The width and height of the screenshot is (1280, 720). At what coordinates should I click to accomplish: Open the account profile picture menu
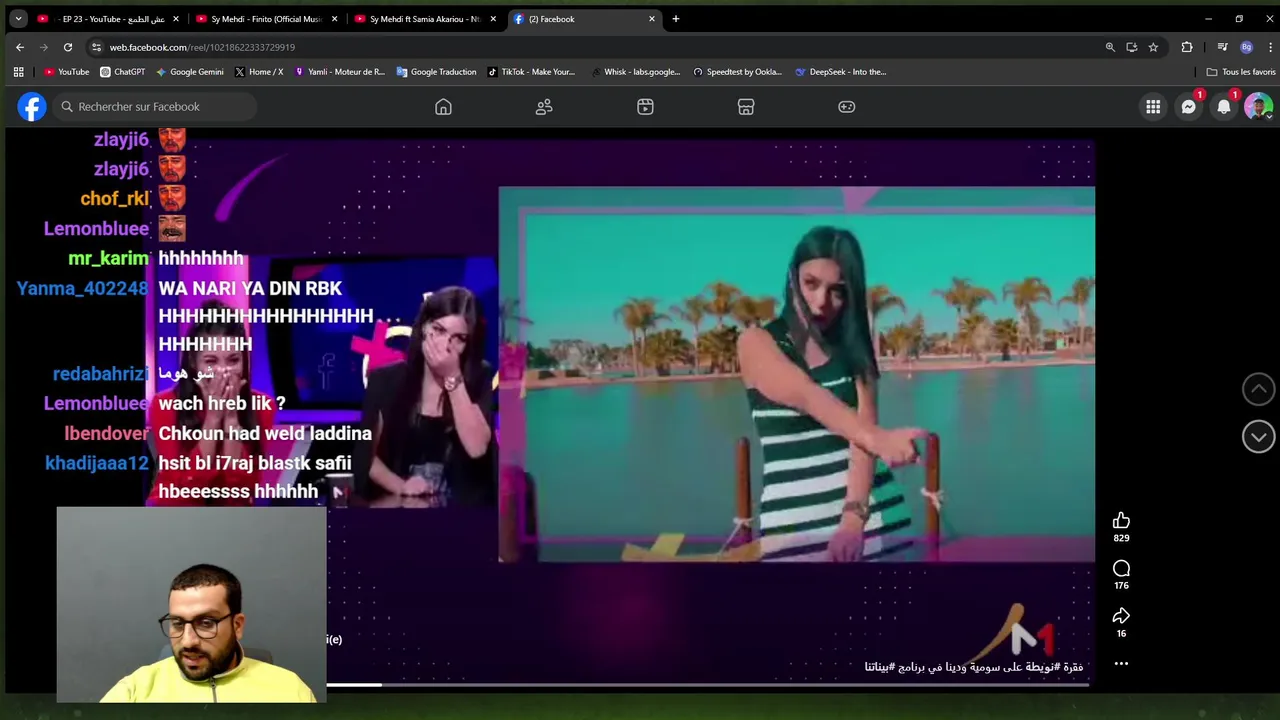pos(1258,107)
